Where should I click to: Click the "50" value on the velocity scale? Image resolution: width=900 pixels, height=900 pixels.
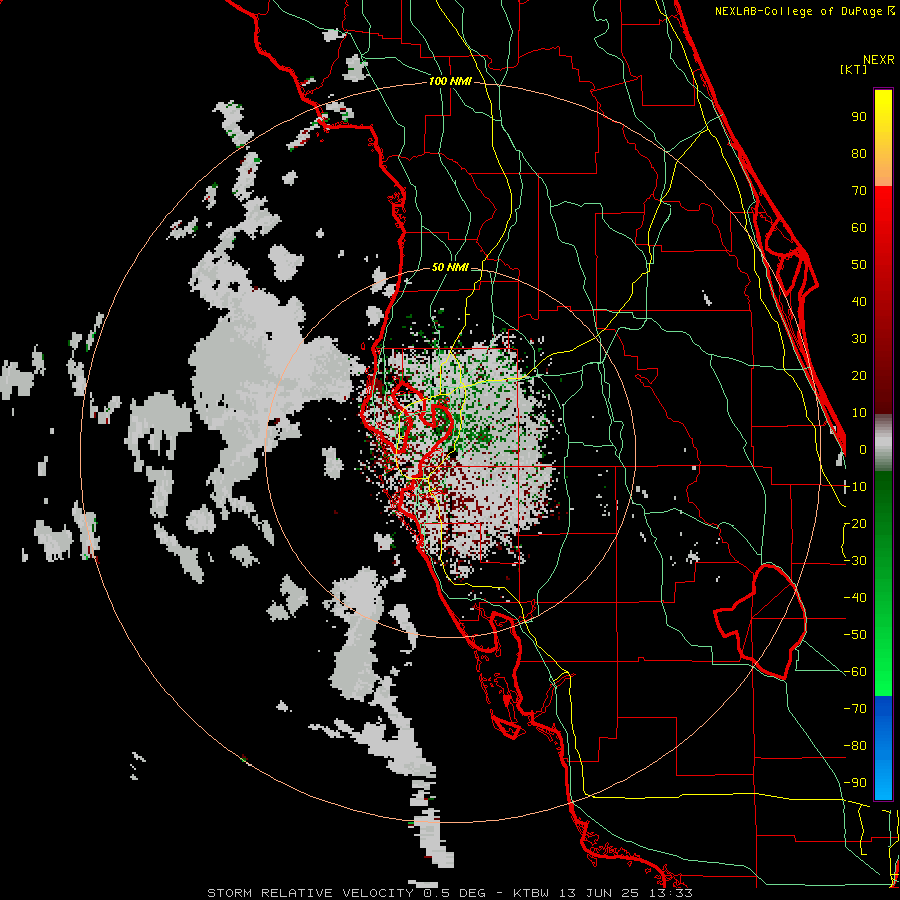click(859, 265)
